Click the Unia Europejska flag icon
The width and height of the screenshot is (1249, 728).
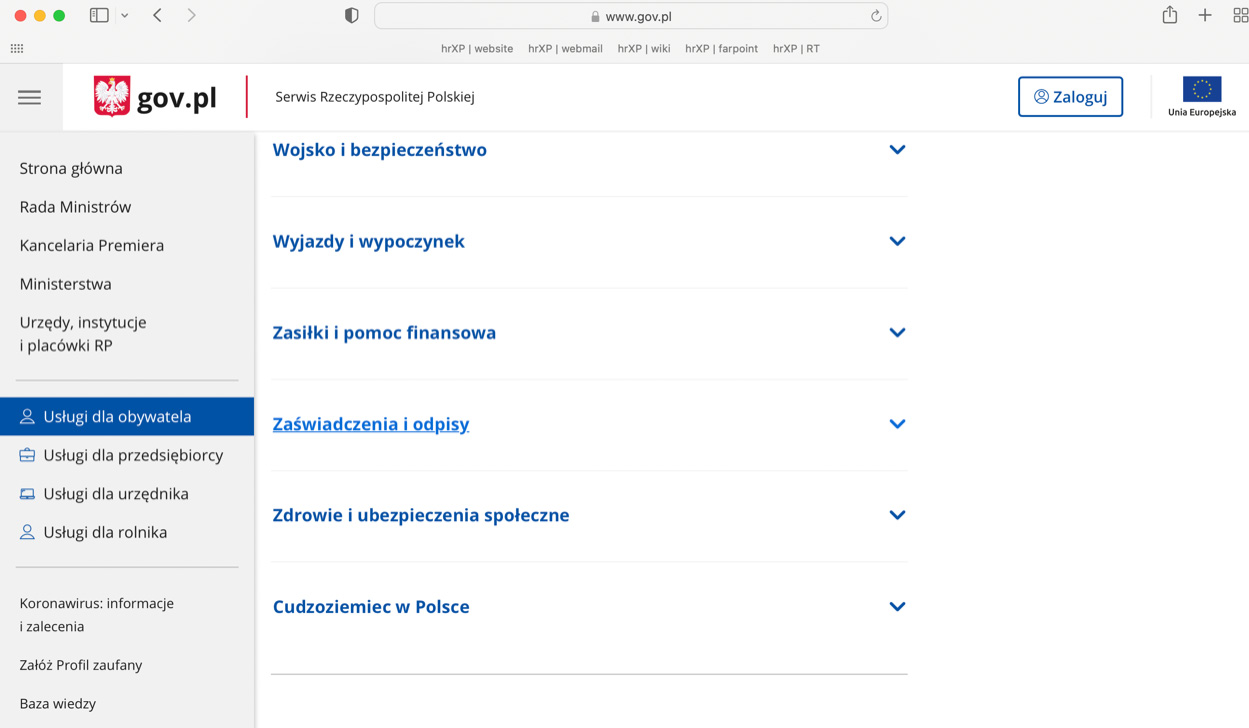tap(1201, 90)
